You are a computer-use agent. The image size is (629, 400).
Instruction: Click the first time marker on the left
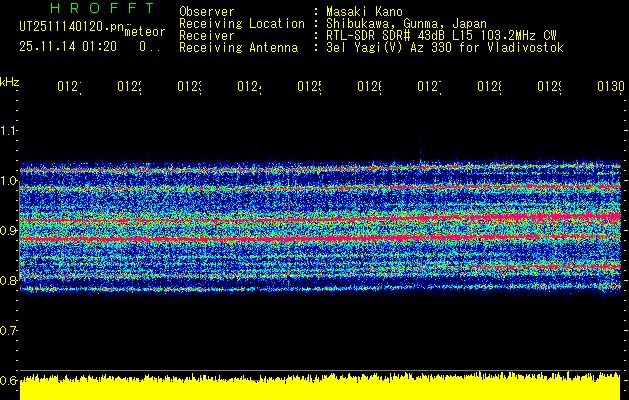pos(68,88)
